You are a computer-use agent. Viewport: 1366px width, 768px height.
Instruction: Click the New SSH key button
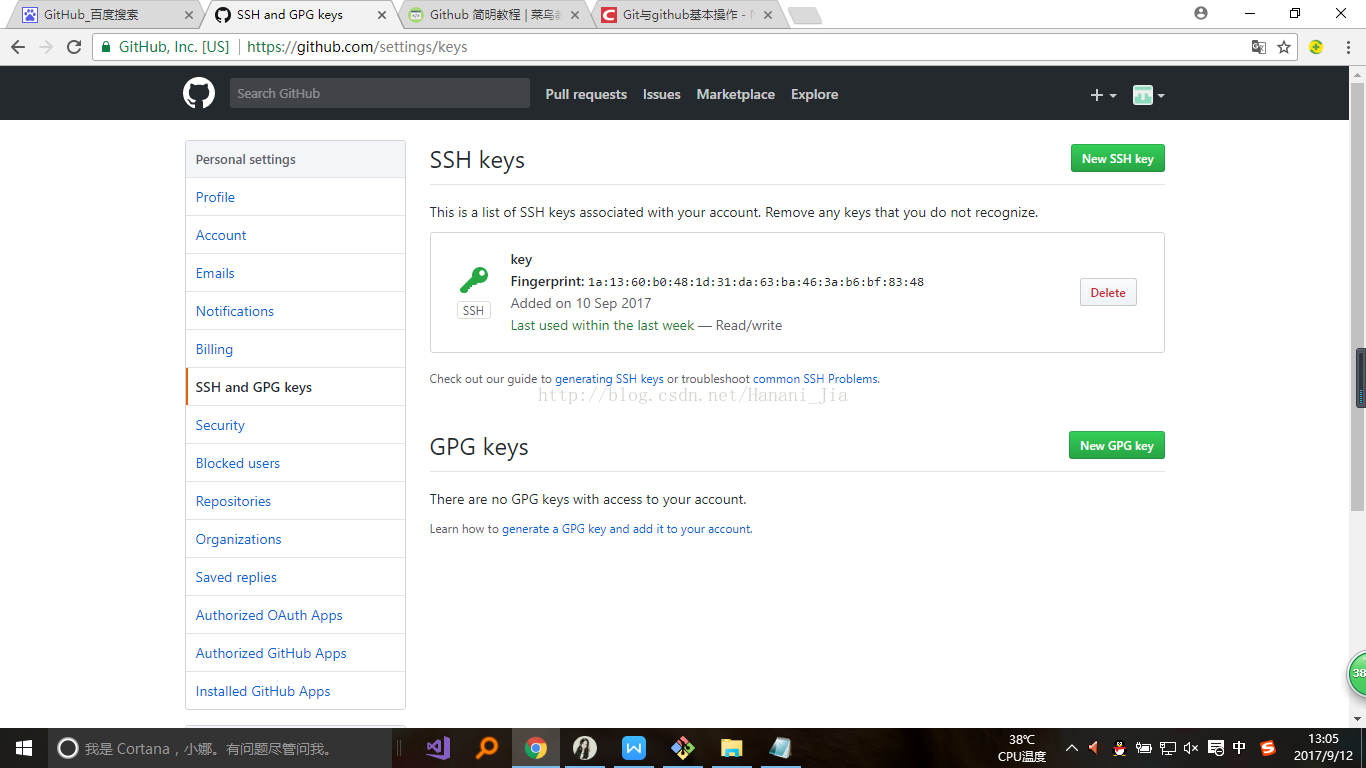1117,158
